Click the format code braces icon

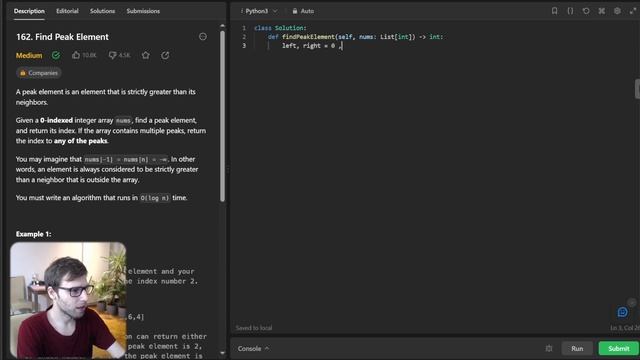coord(570,11)
